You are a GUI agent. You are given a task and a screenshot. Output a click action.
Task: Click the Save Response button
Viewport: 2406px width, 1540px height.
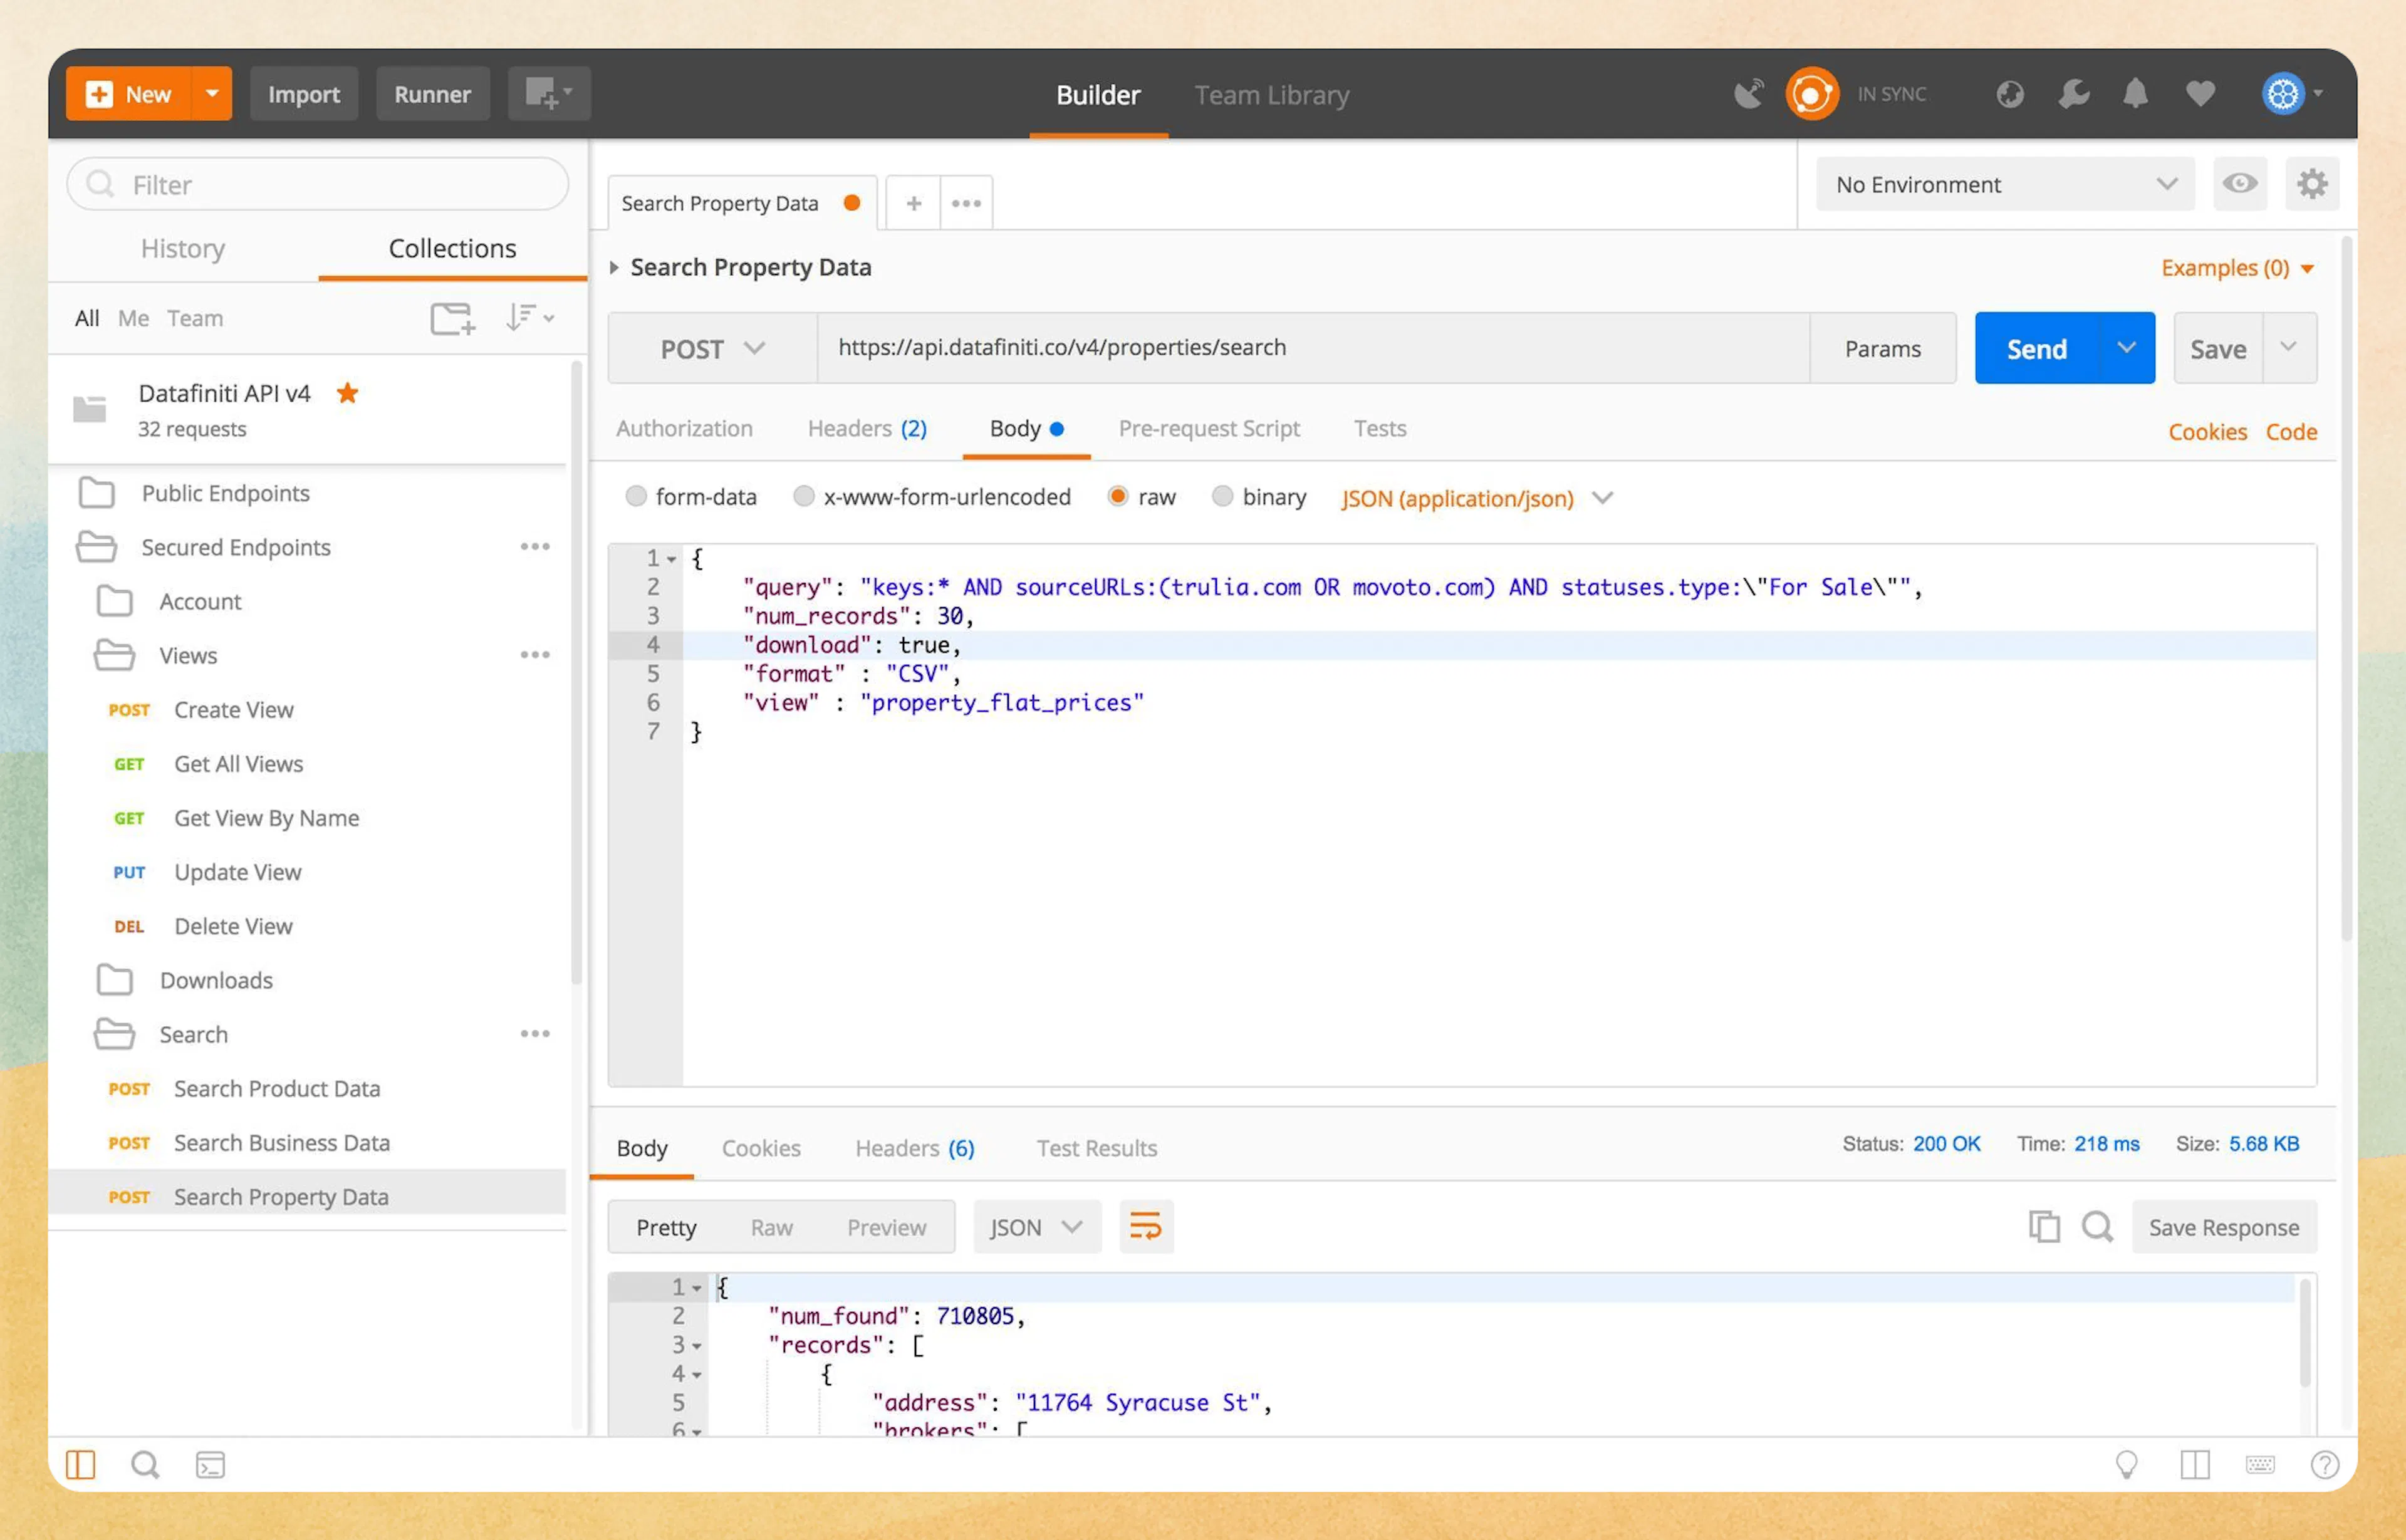click(x=2224, y=1227)
